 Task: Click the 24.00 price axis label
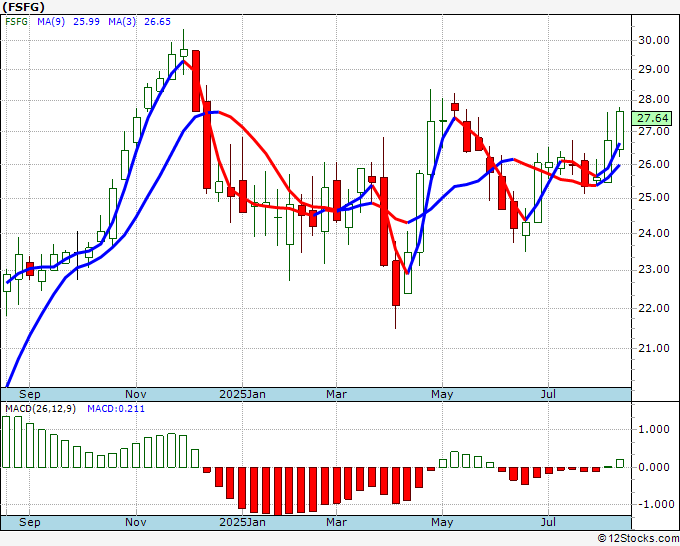point(654,233)
